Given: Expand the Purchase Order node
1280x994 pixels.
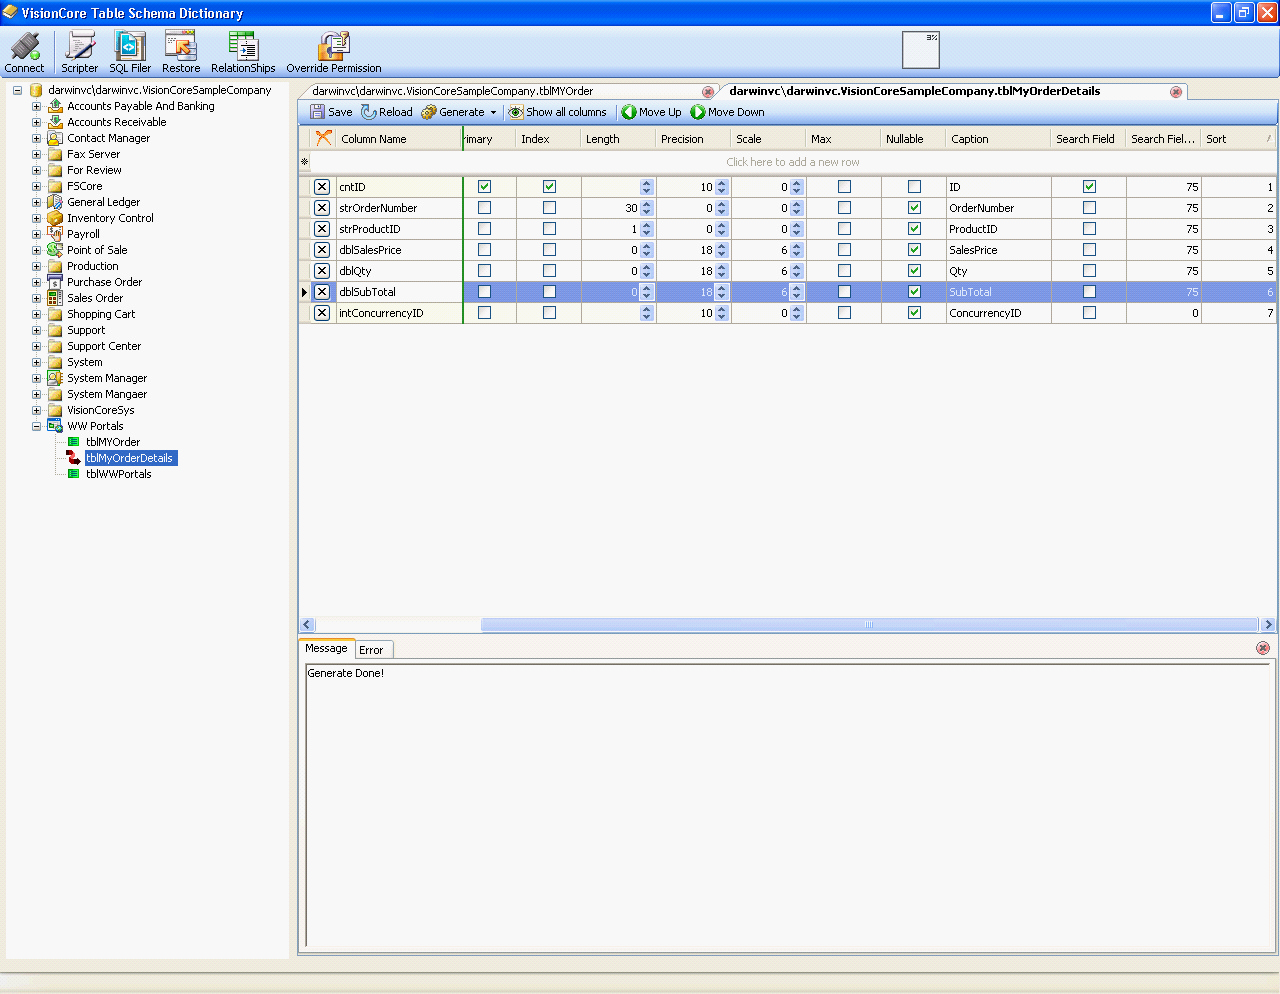Looking at the screenshot, I should (x=36, y=282).
